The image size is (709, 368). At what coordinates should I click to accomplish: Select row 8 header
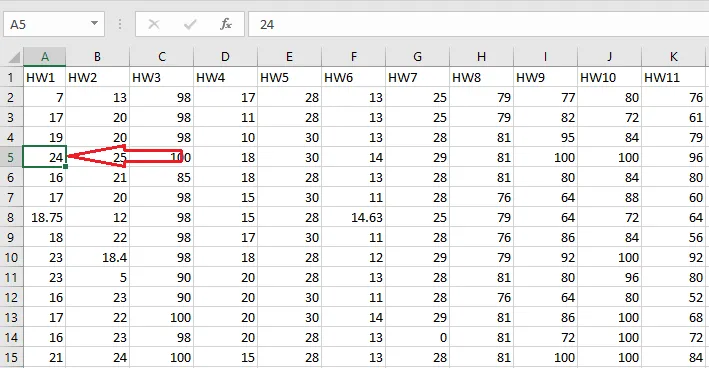pos(11,217)
